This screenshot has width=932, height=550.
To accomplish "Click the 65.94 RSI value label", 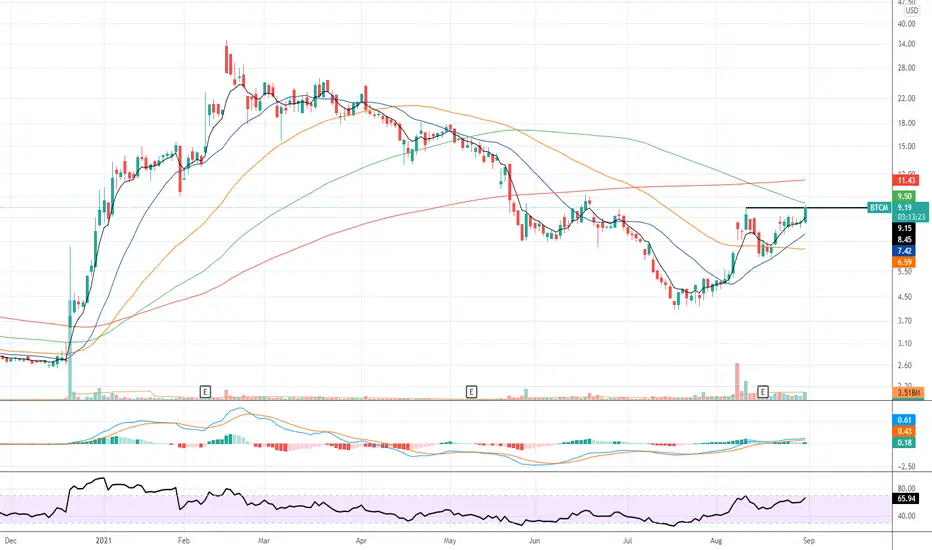I will pyautogui.click(x=906, y=499).
